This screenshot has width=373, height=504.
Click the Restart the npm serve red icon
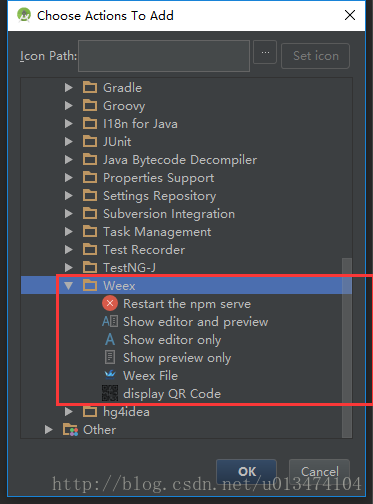click(x=110, y=303)
